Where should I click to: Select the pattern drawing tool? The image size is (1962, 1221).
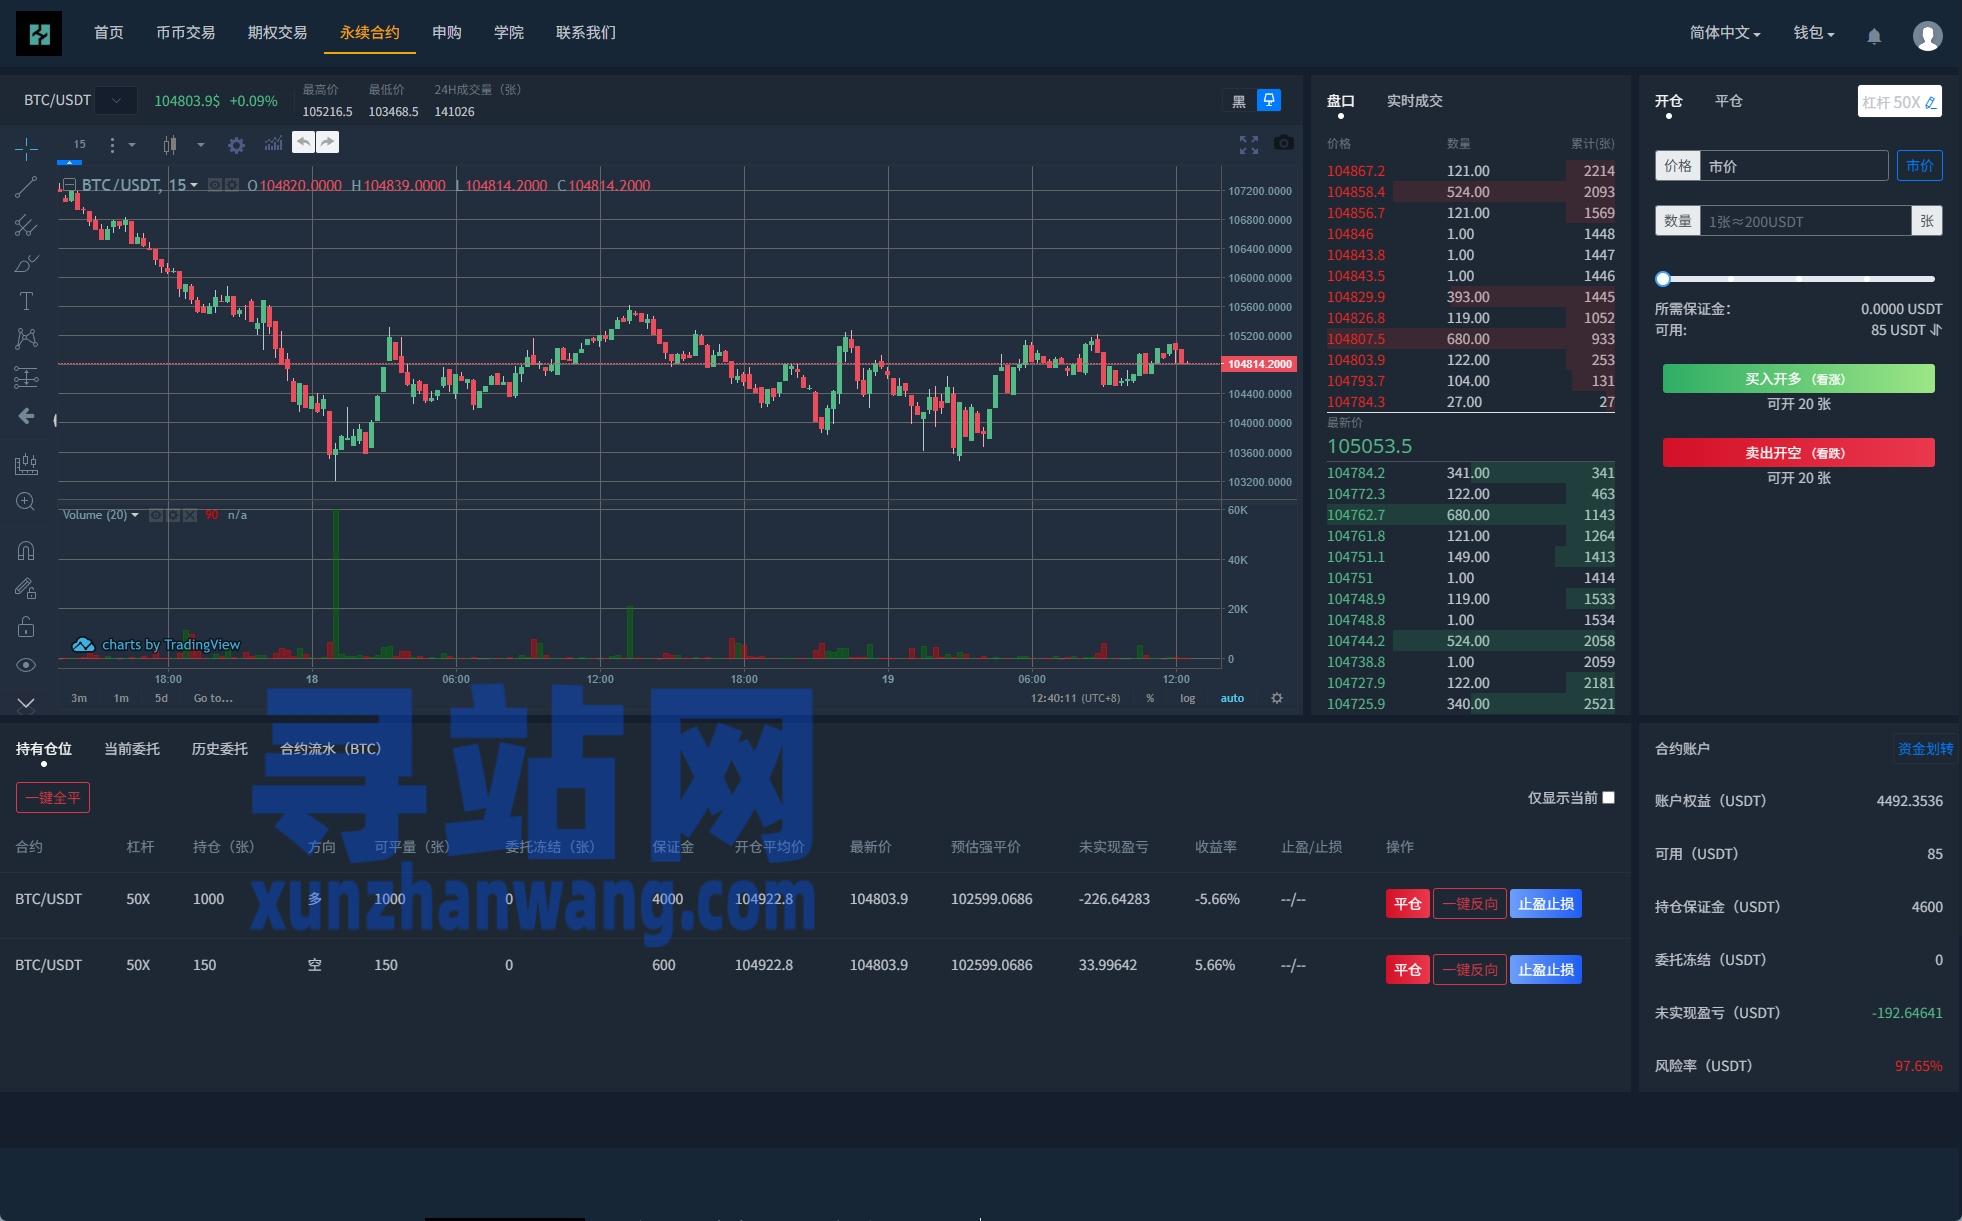(x=26, y=339)
